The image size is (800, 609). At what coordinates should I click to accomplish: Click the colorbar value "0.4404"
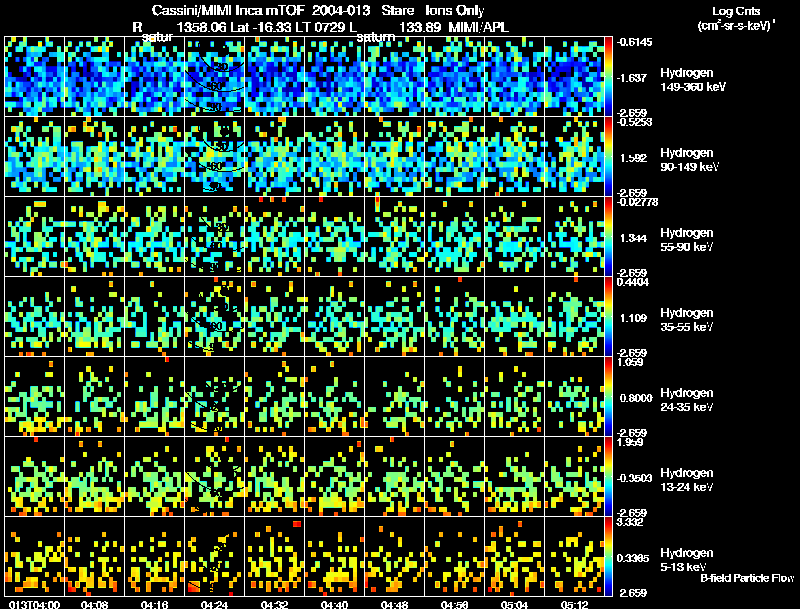[x=633, y=282]
